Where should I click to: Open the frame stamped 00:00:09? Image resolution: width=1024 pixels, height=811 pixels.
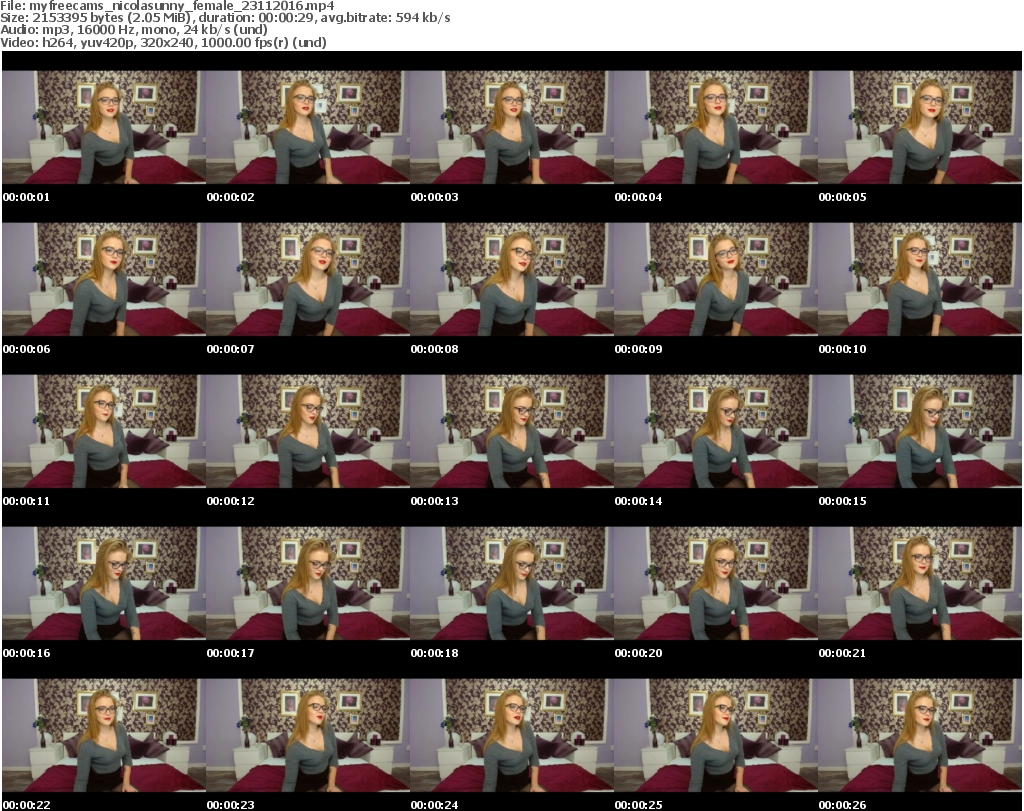point(716,279)
